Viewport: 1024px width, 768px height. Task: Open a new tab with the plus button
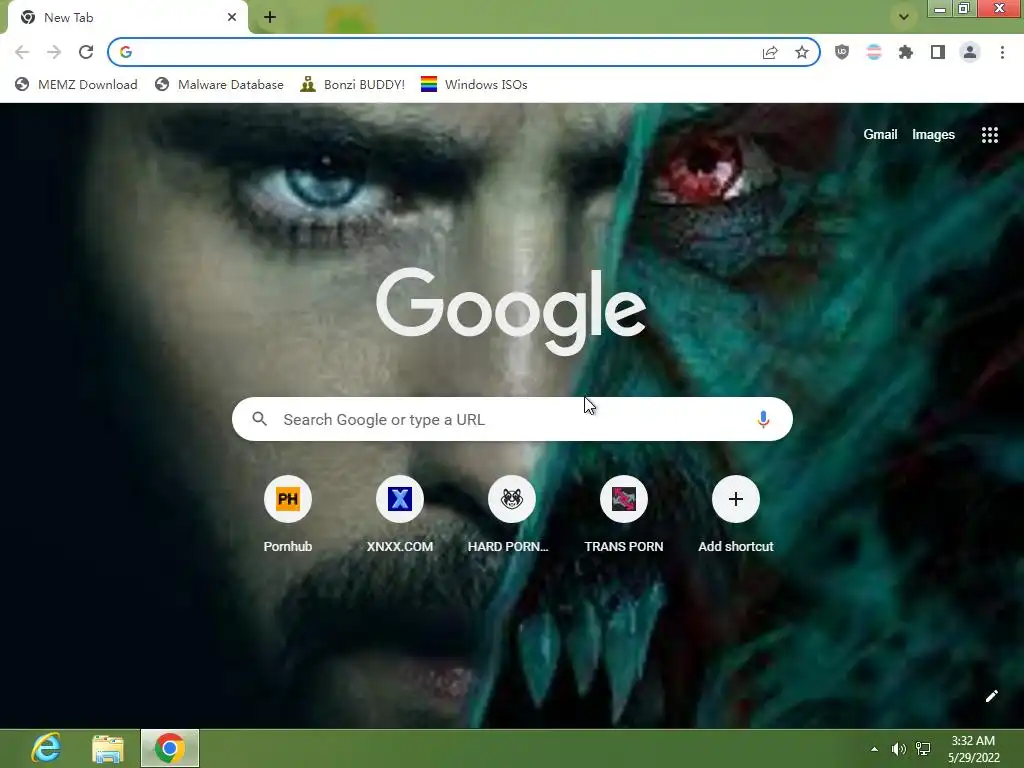point(270,17)
